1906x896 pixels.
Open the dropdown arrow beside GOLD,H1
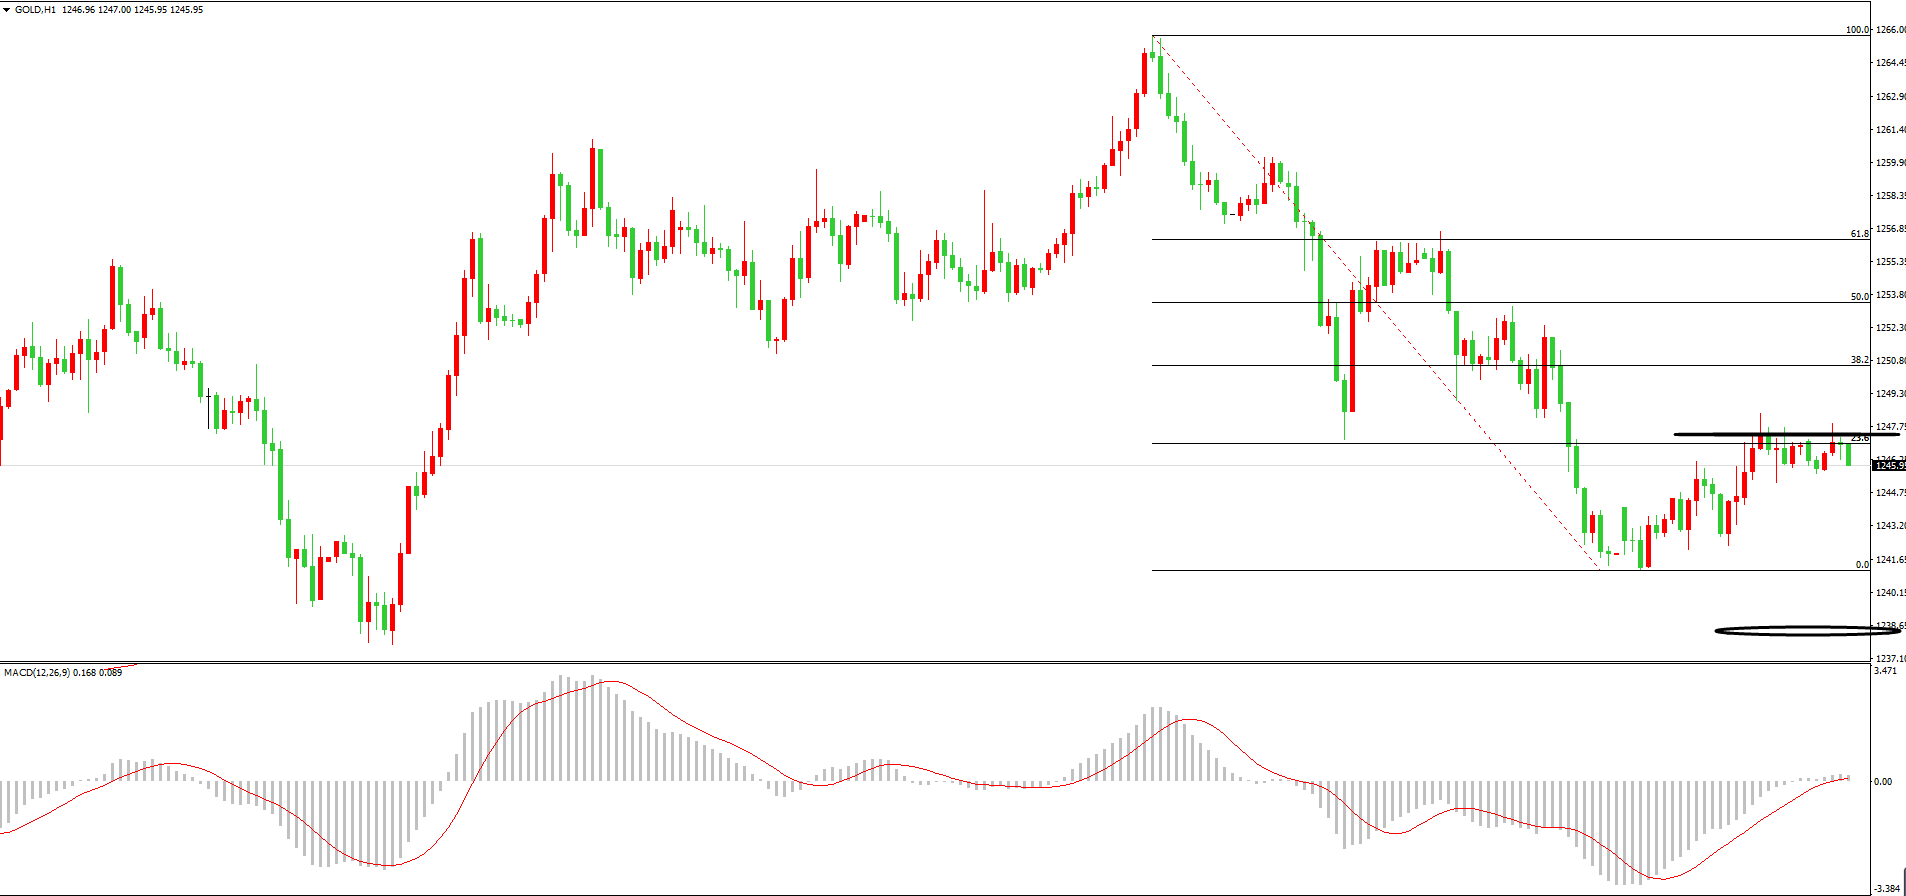tap(6, 10)
